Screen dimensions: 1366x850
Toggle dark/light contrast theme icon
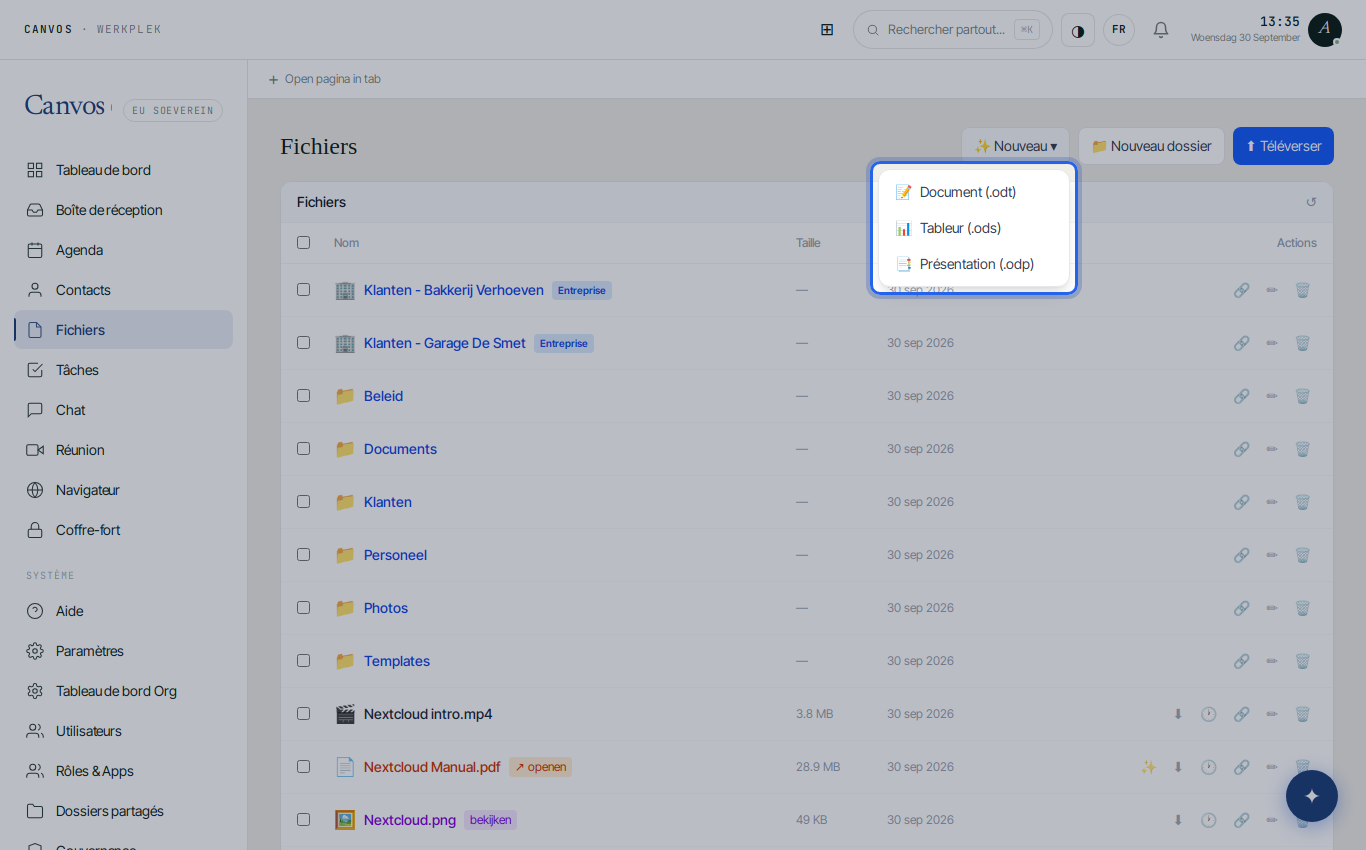coord(1077,30)
